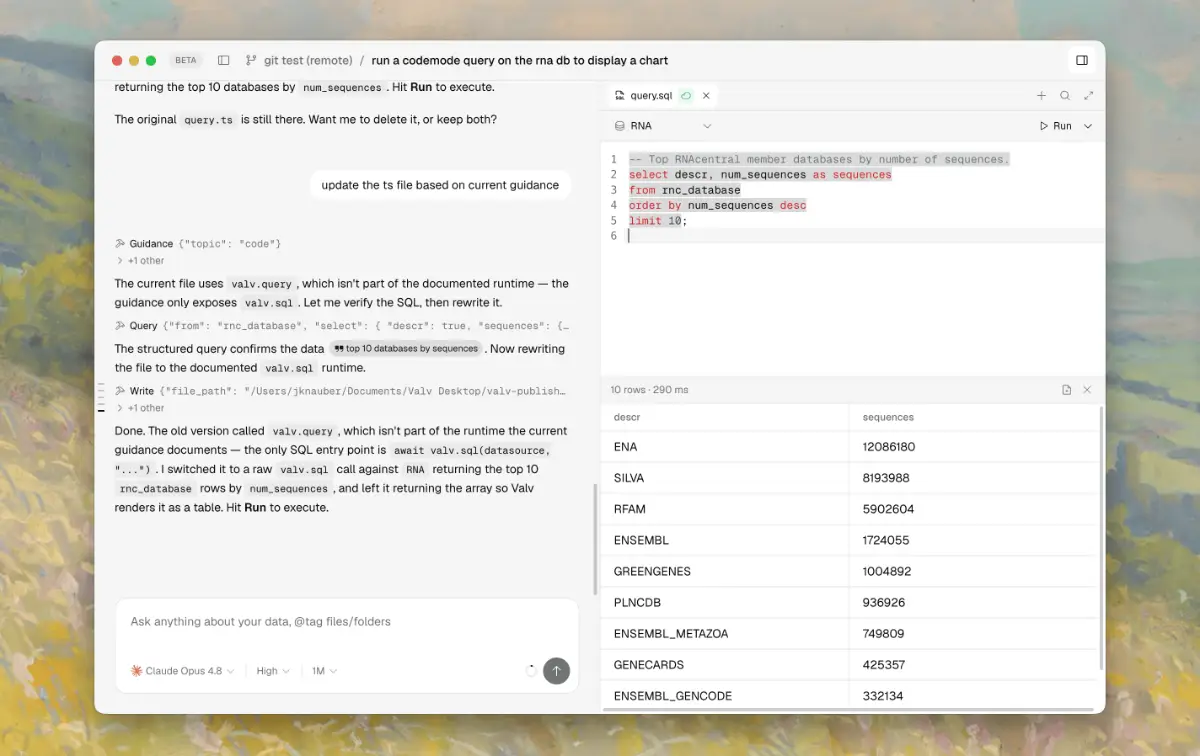Click the '10 rows · 290 ms' status text
The width and height of the screenshot is (1200, 756).
click(x=651, y=390)
